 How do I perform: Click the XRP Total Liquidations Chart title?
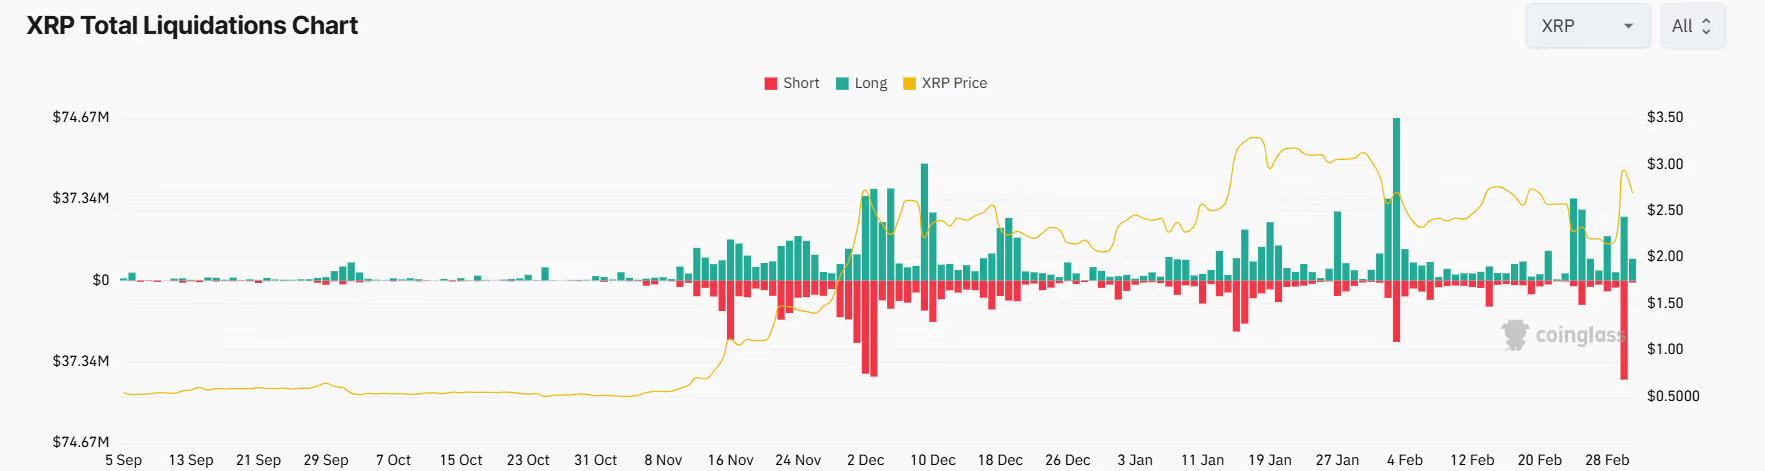coord(192,26)
